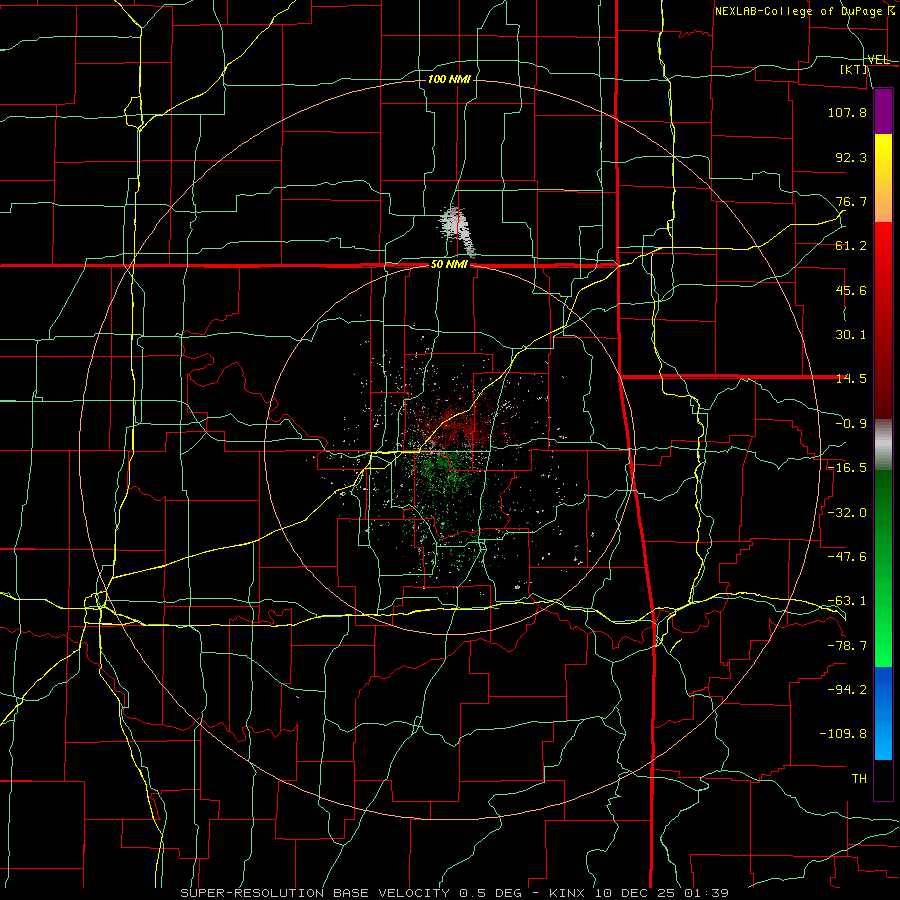
Task: Select the -16.5 velocity scale value
Action: pyautogui.click(x=847, y=468)
